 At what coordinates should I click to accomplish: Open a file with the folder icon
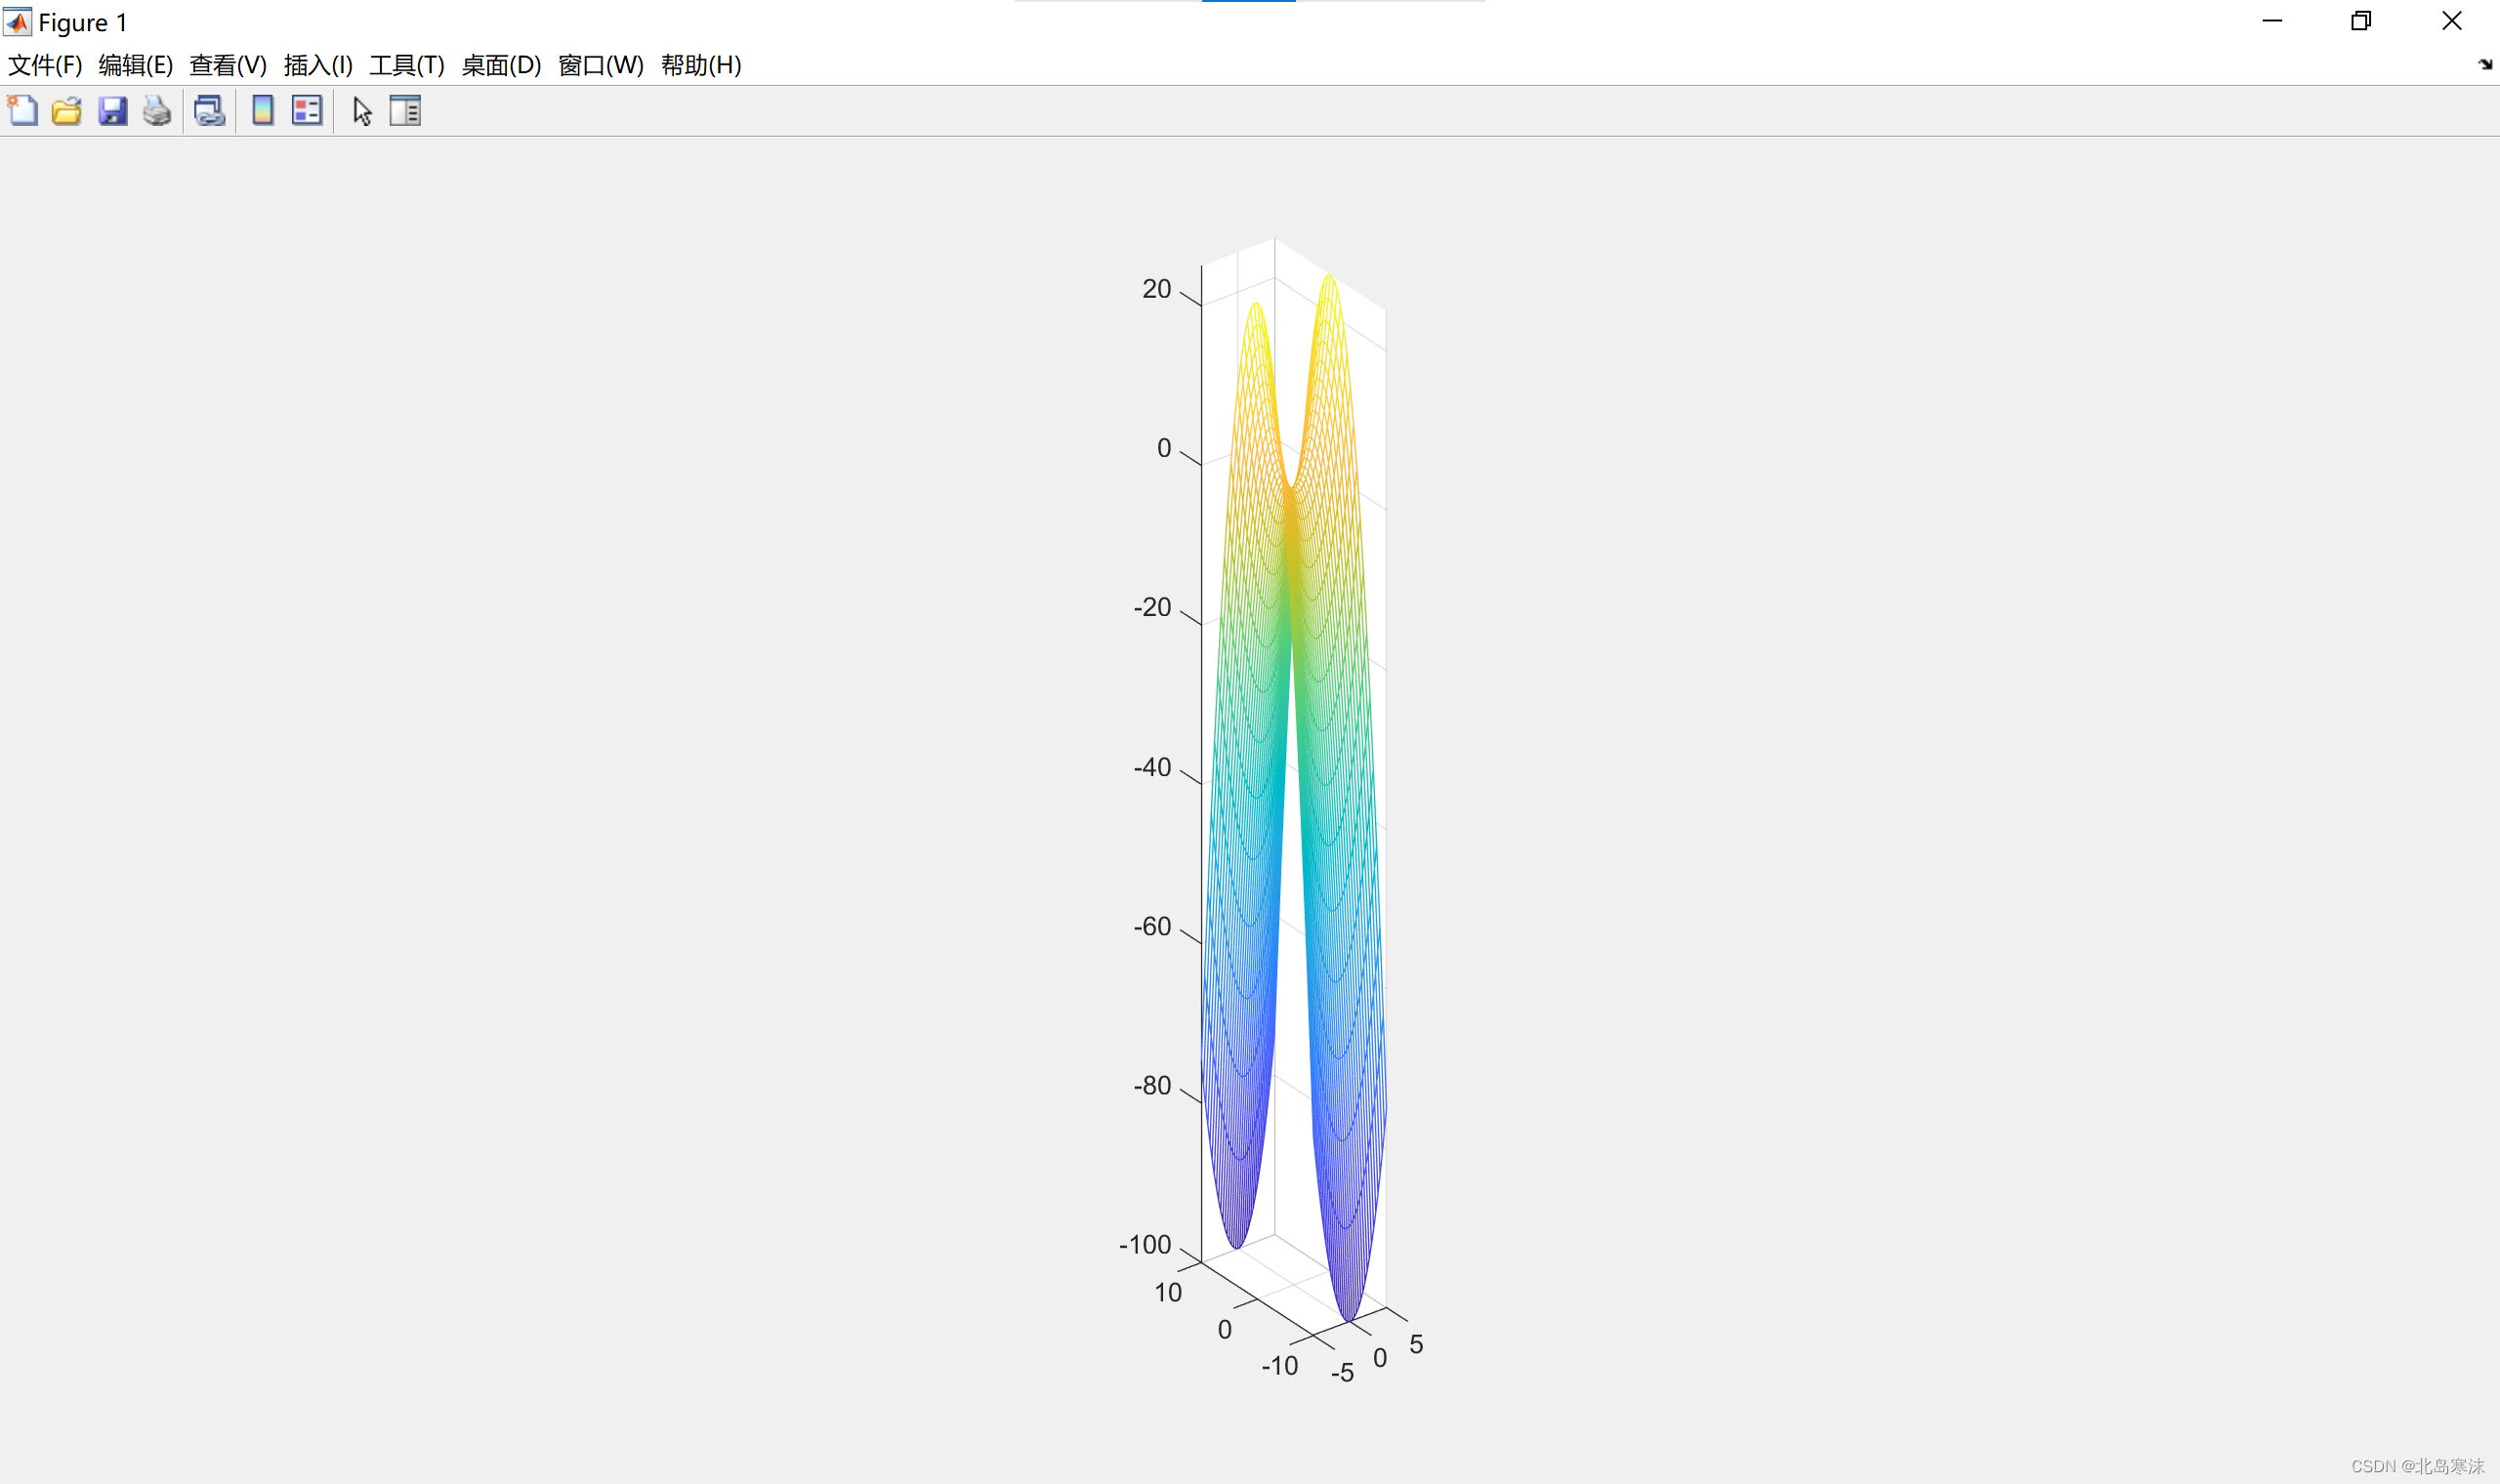click(67, 110)
